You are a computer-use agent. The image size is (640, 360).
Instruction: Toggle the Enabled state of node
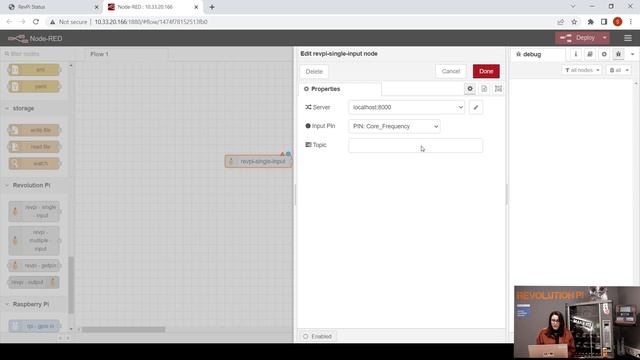tap(318, 336)
